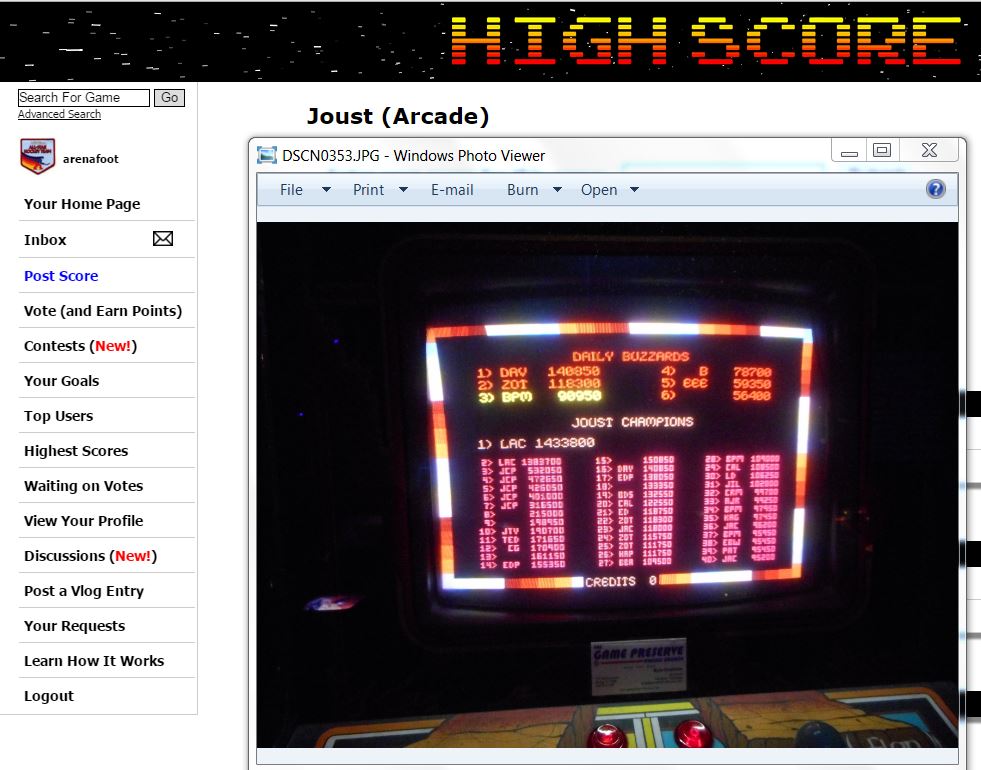Click DSCN0353.JPG title bar text

414,156
